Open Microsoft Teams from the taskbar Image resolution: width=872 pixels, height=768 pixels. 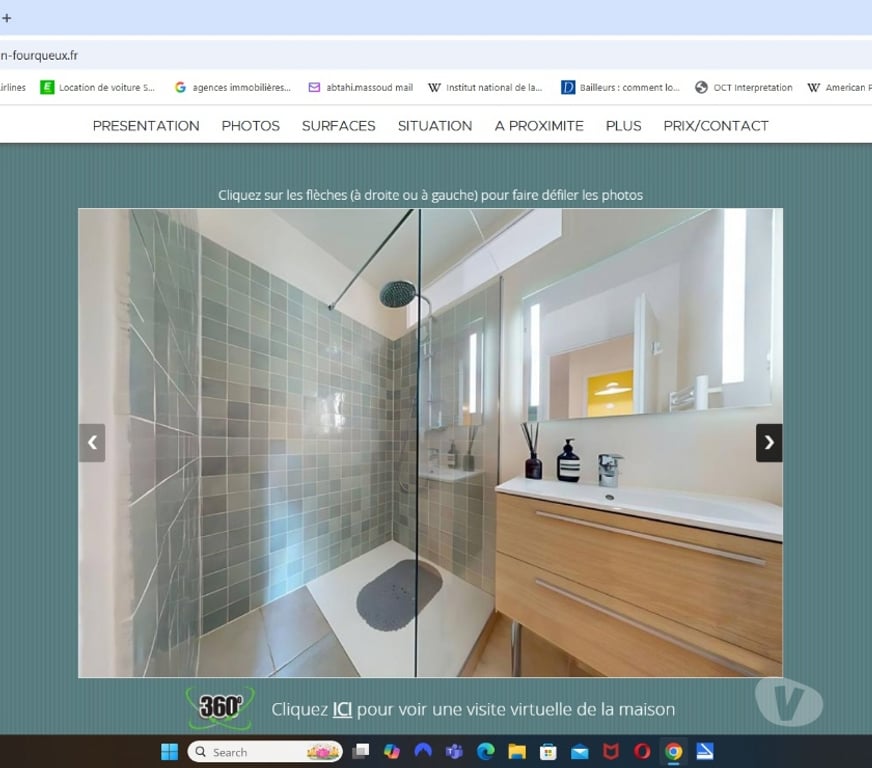pyautogui.click(x=454, y=751)
